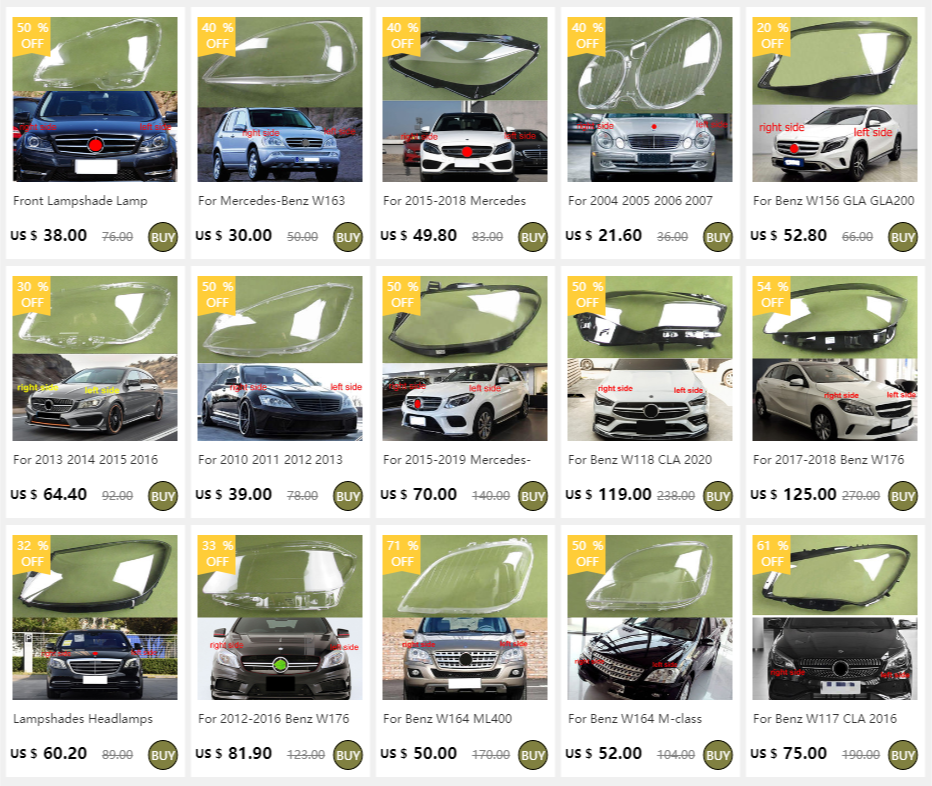
Task: Open 'Front Lampshade Lamp' product title
Action: (80, 201)
